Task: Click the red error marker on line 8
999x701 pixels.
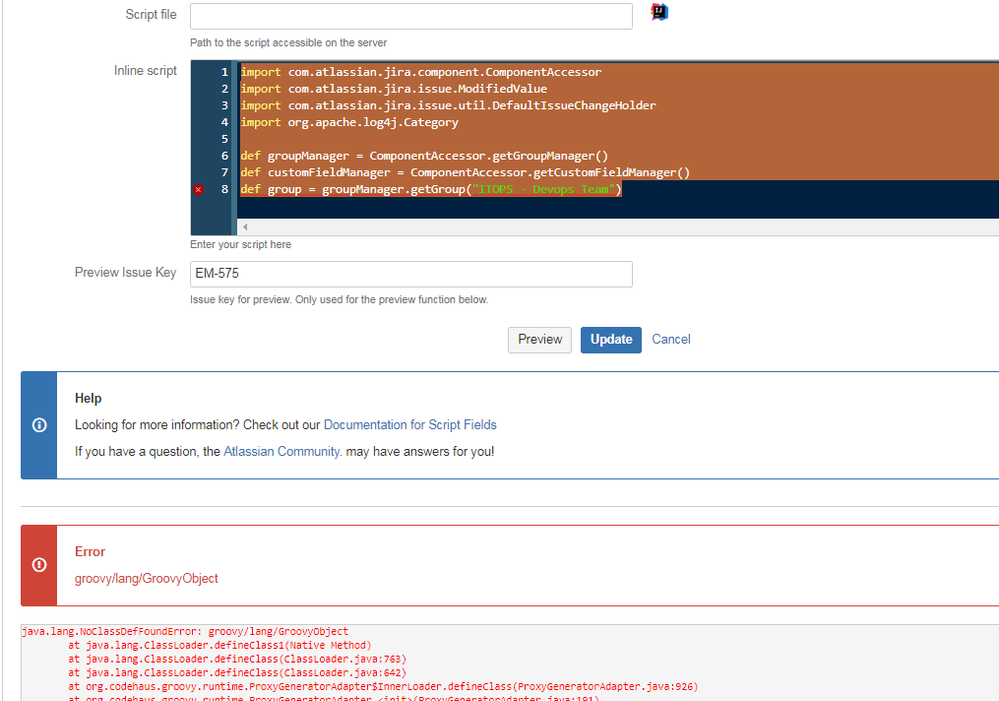Action: pos(199,189)
